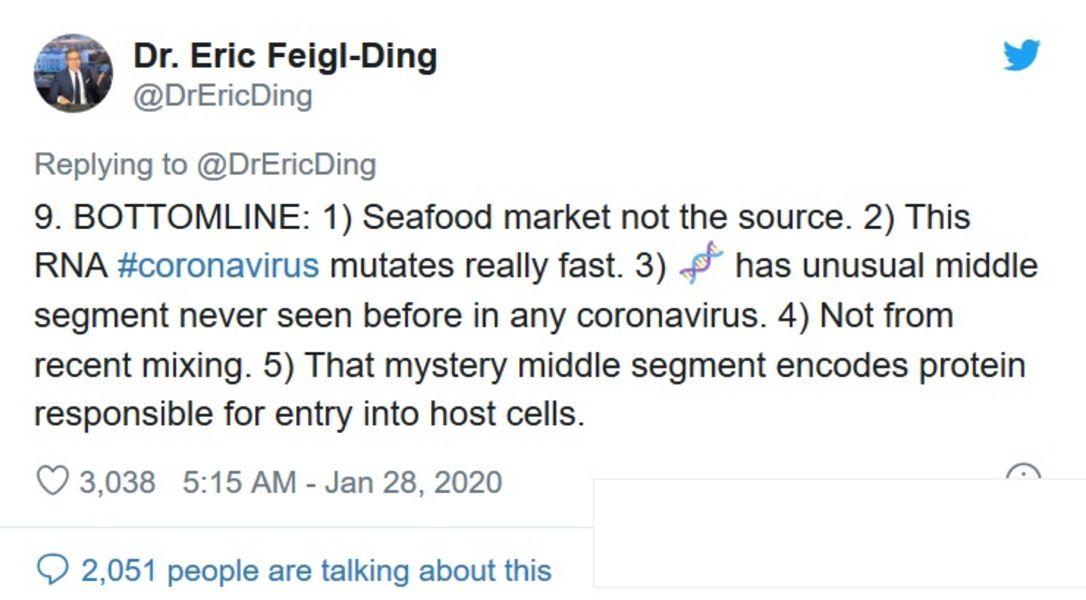The image size is (1086, 600).
Task: Click the 5:15 AM - Jan 28, 2020 timestamp
Action: pyautogui.click(x=342, y=483)
